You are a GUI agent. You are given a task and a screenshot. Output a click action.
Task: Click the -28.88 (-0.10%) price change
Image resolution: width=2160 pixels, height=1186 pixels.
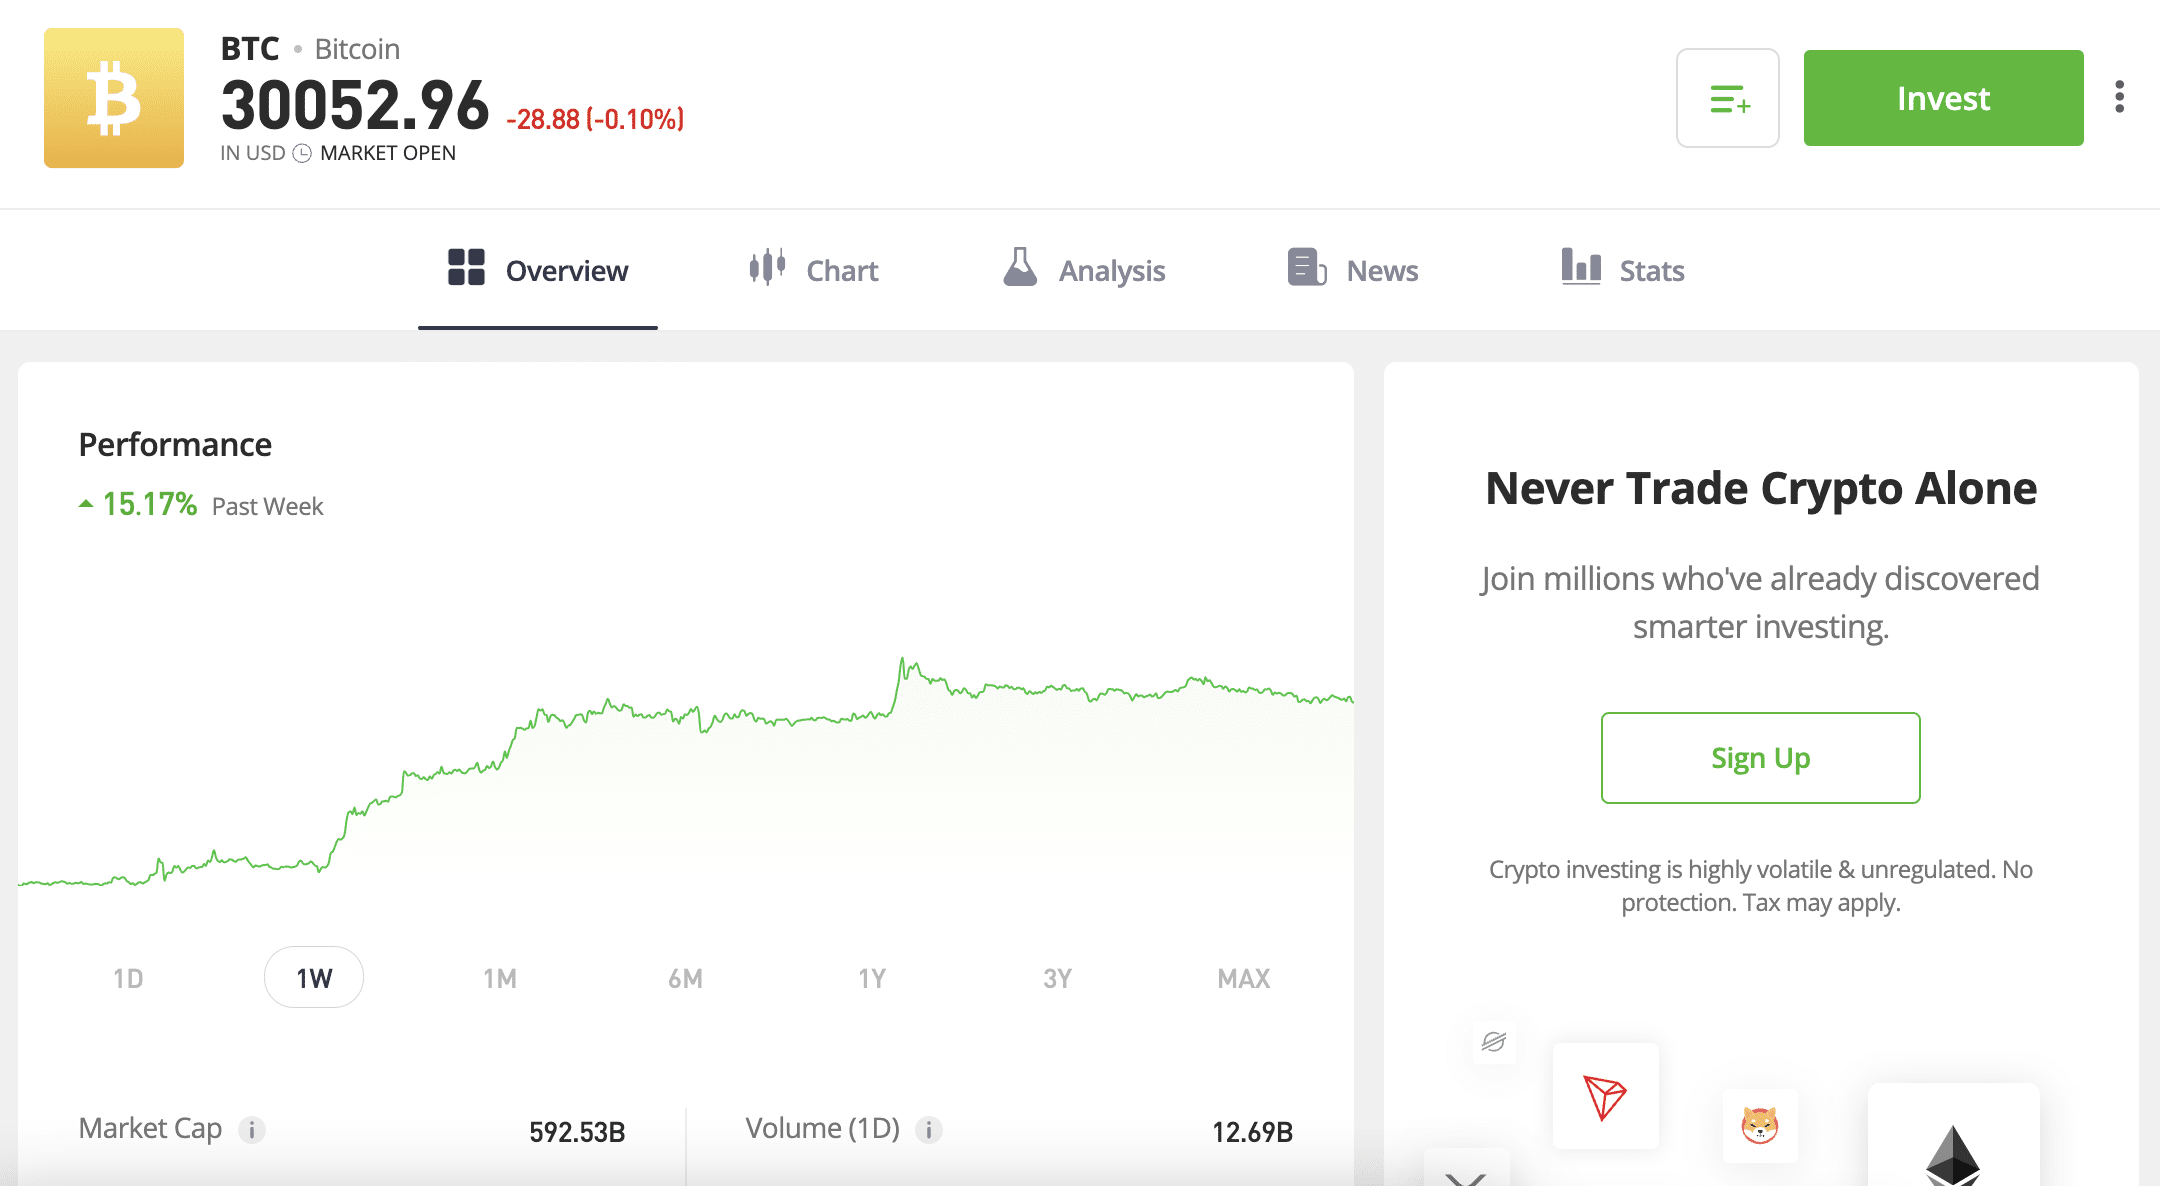tap(595, 119)
